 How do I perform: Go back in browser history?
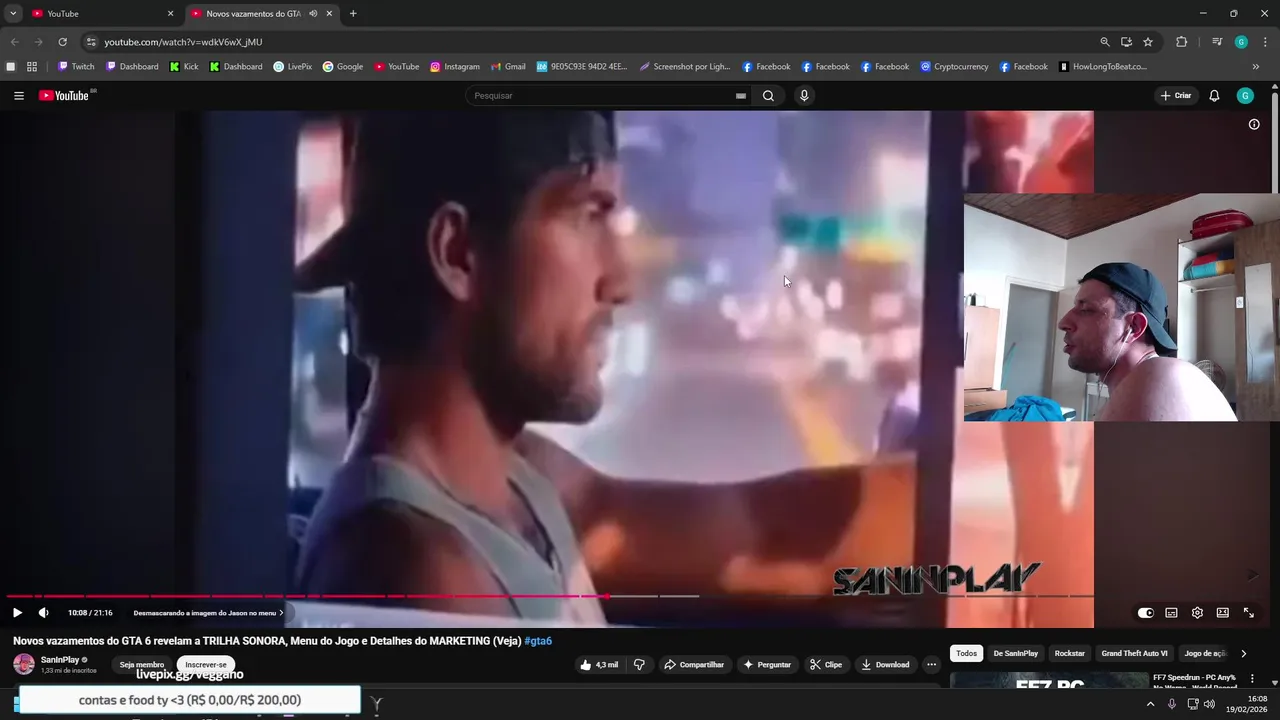click(x=14, y=42)
